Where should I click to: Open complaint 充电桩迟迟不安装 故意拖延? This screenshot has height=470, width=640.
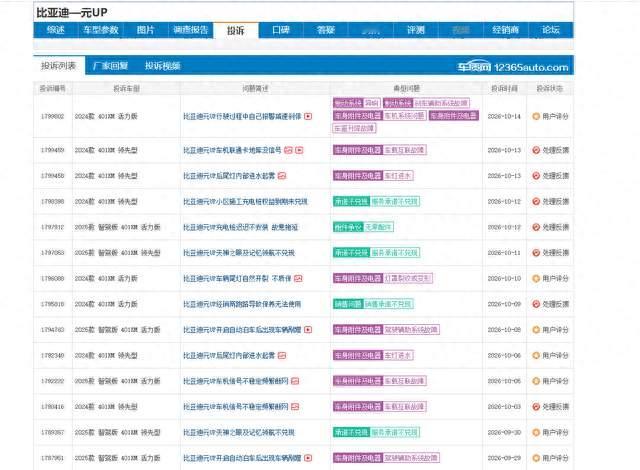click(x=240, y=227)
